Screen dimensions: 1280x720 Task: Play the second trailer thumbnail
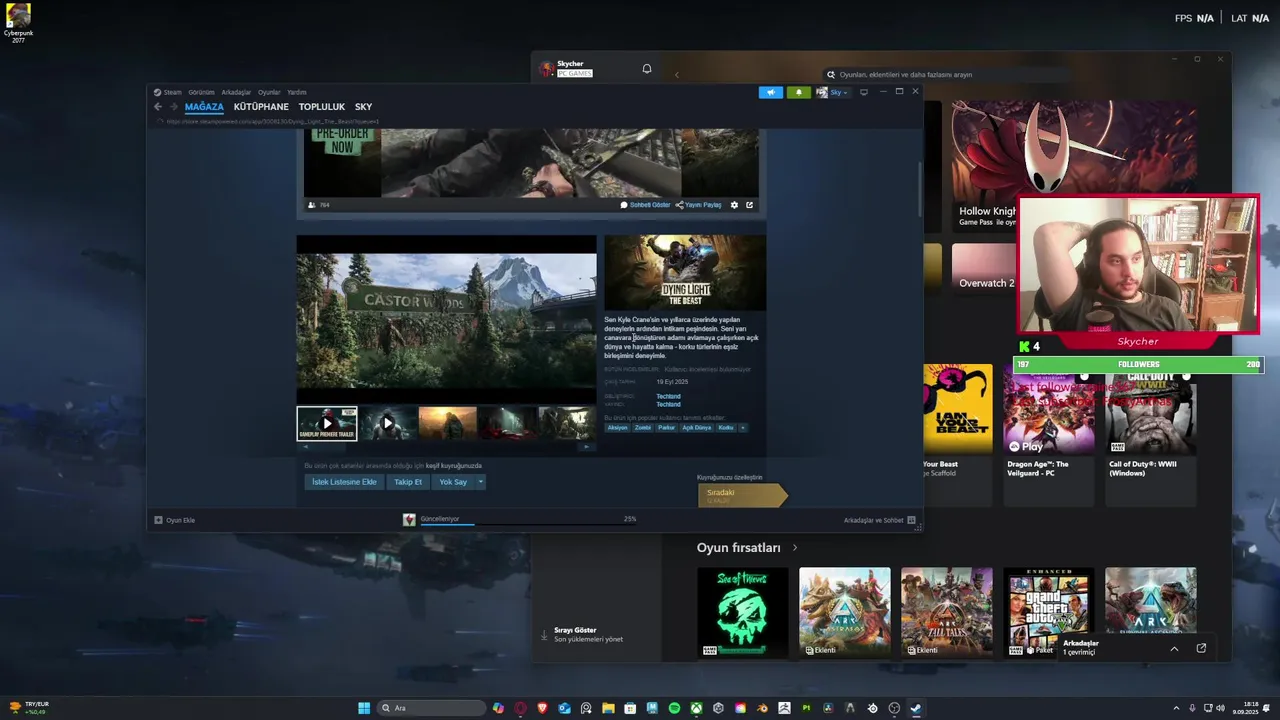(388, 423)
